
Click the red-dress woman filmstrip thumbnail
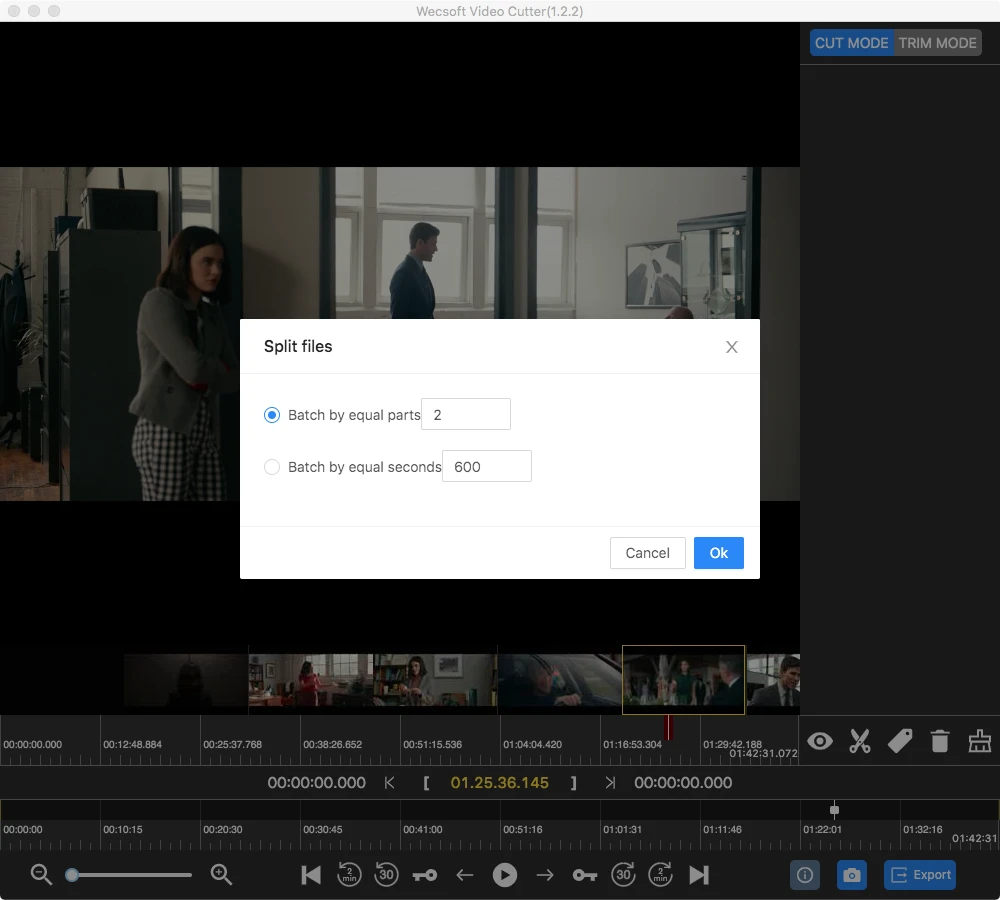311,680
